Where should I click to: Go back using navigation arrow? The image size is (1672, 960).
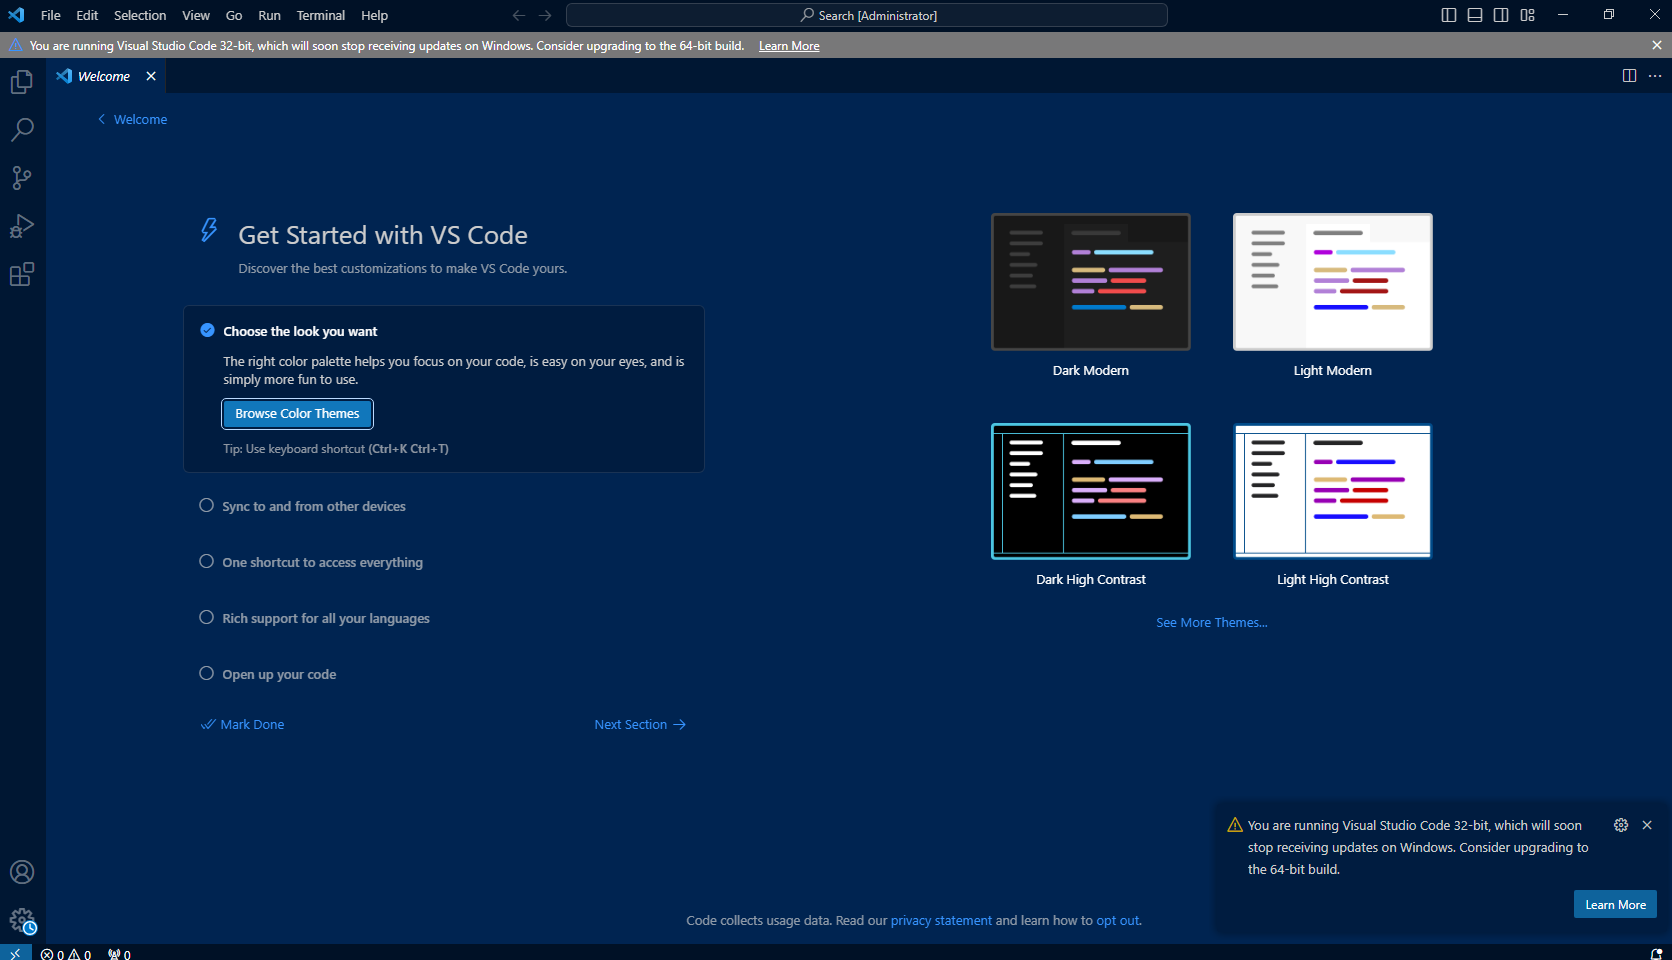pos(519,15)
